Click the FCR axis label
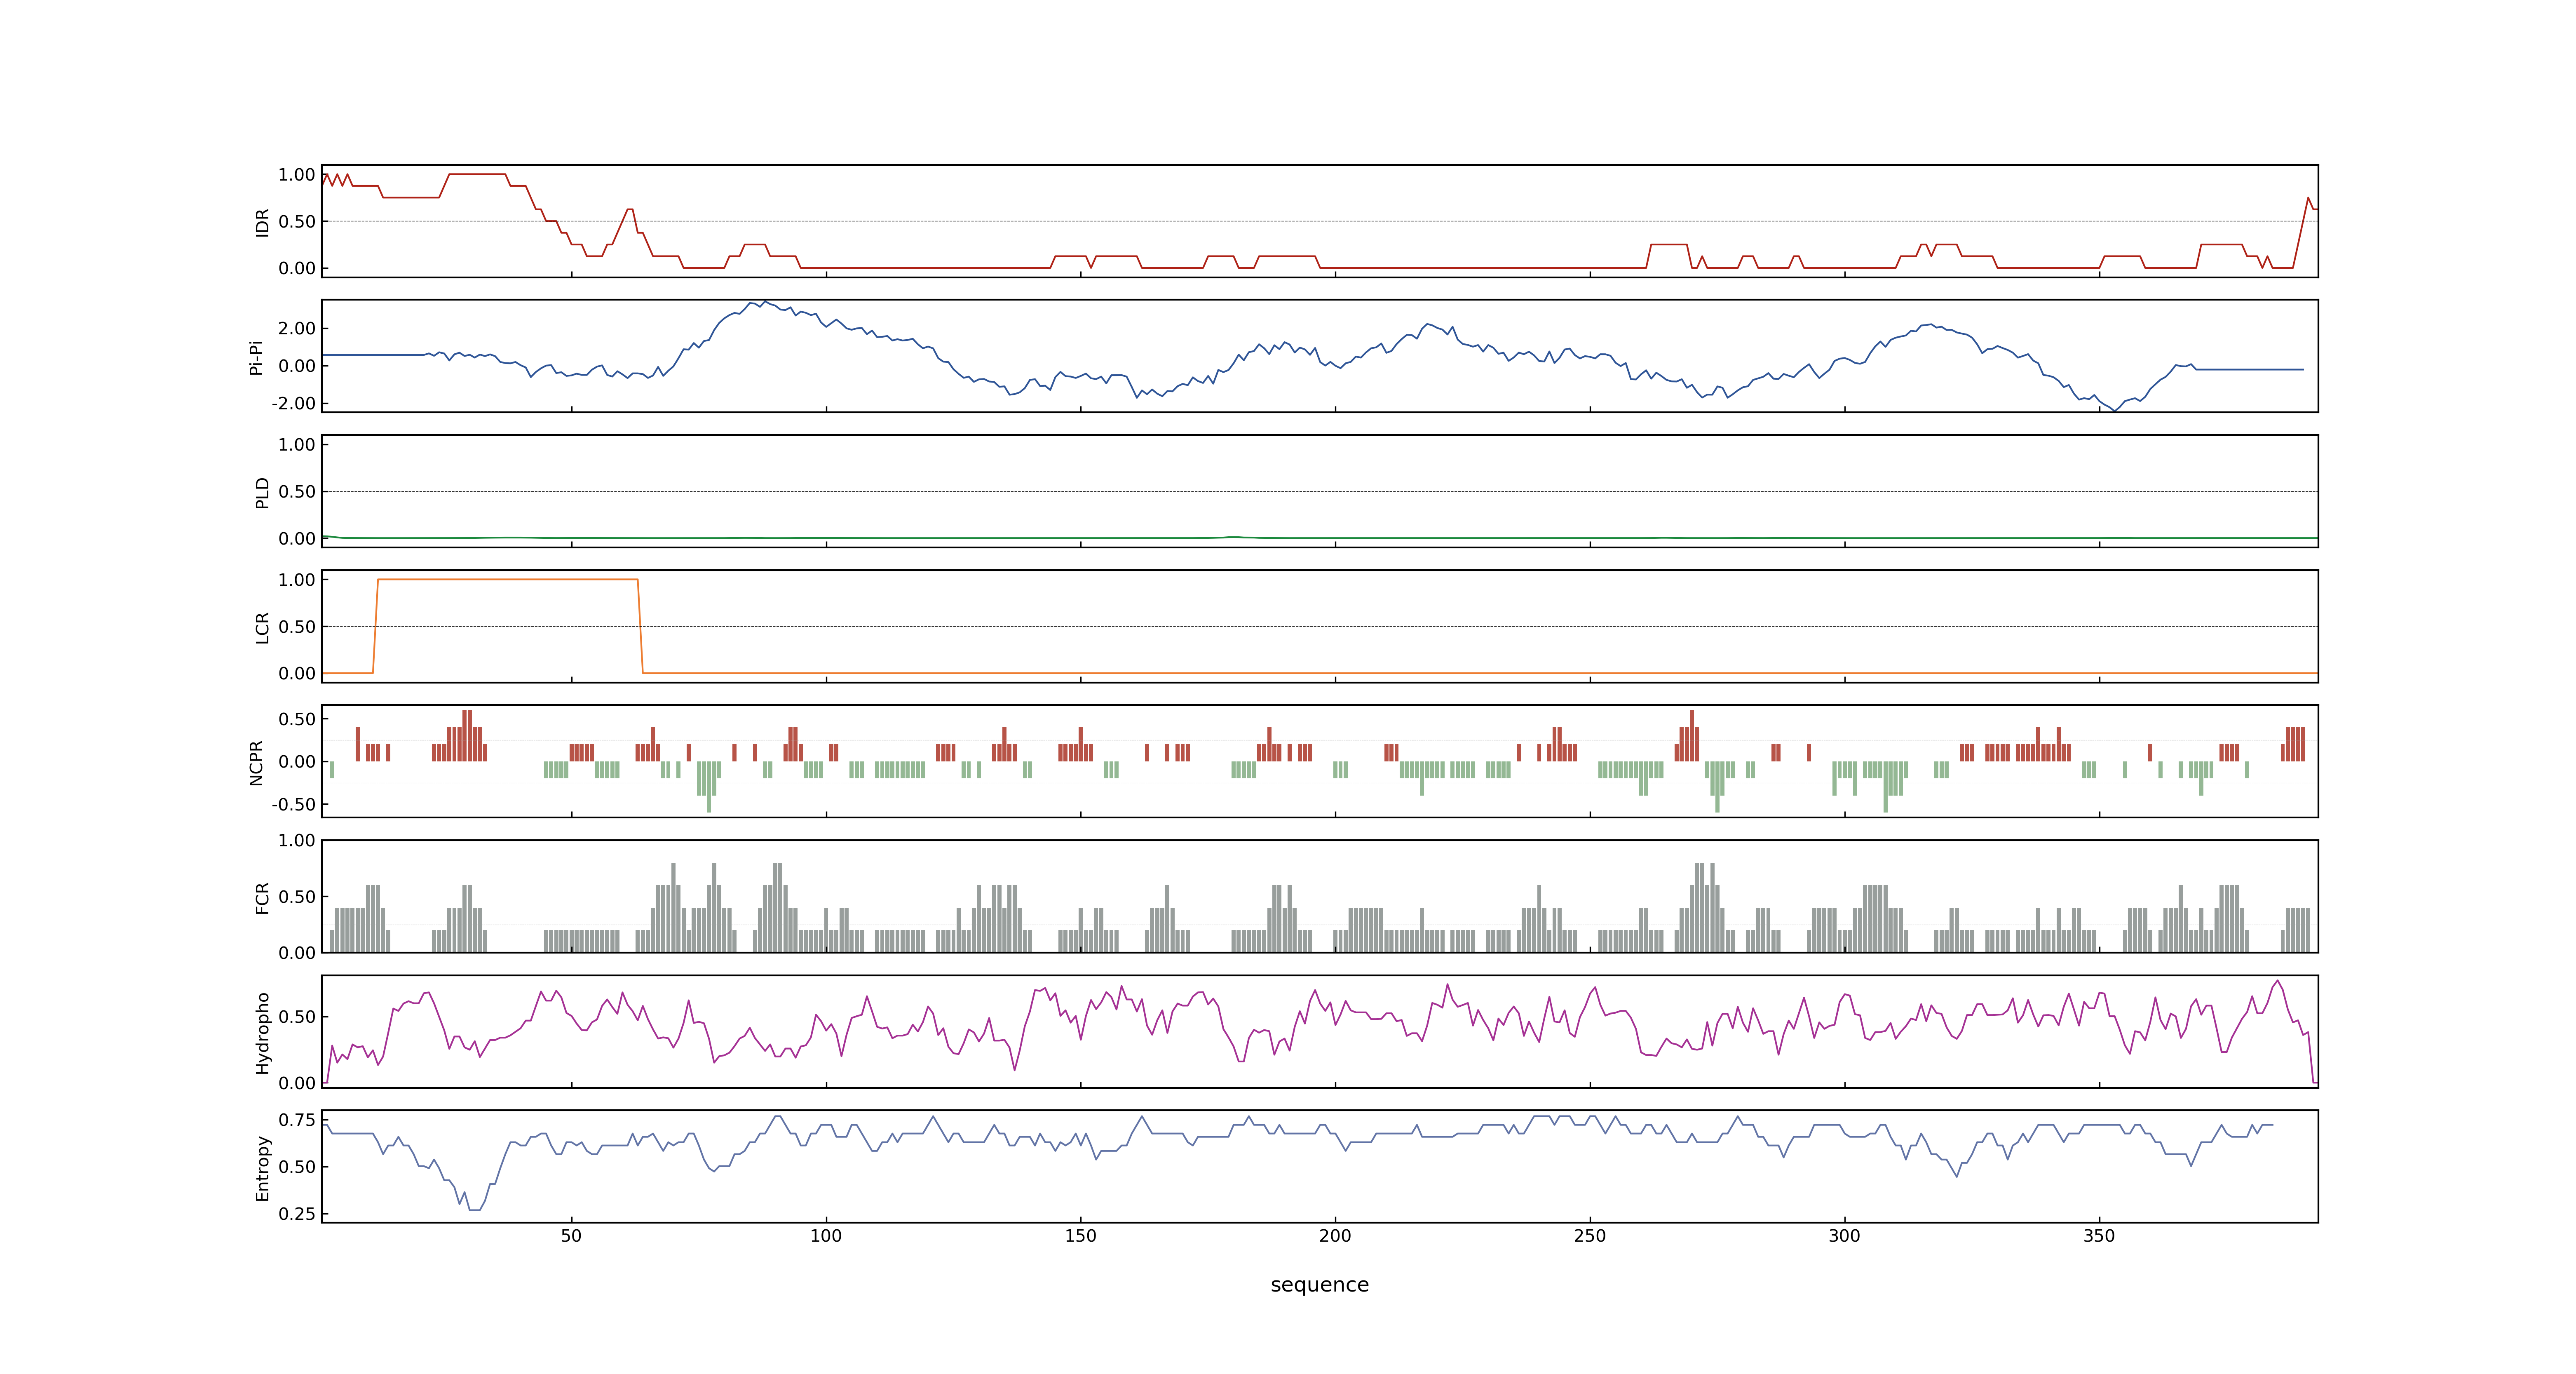The width and height of the screenshot is (2576, 1374). (x=262, y=898)
